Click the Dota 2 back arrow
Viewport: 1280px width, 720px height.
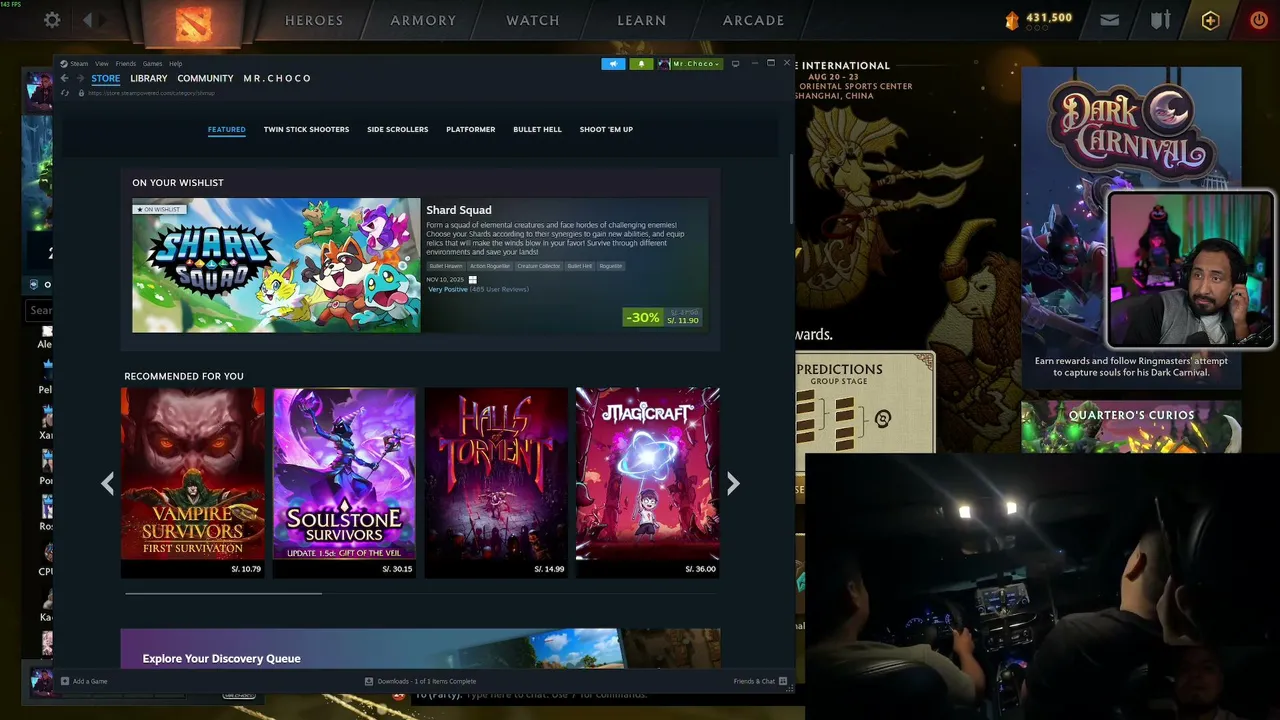(x=88, y=20)
